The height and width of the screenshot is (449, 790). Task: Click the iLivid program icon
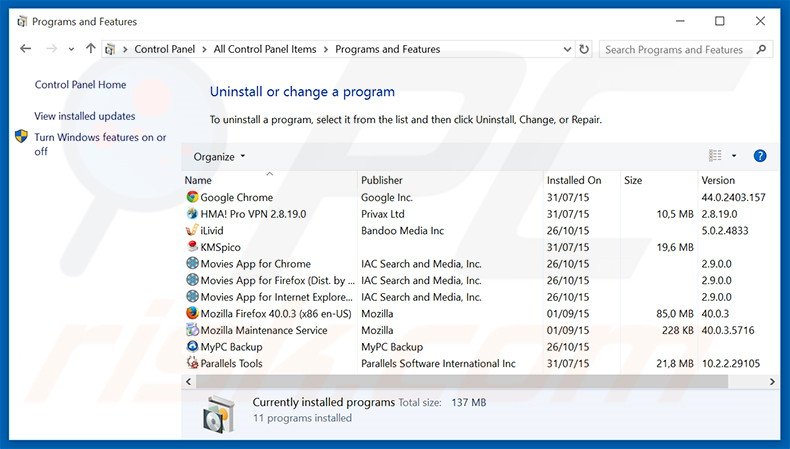(192, 230)
